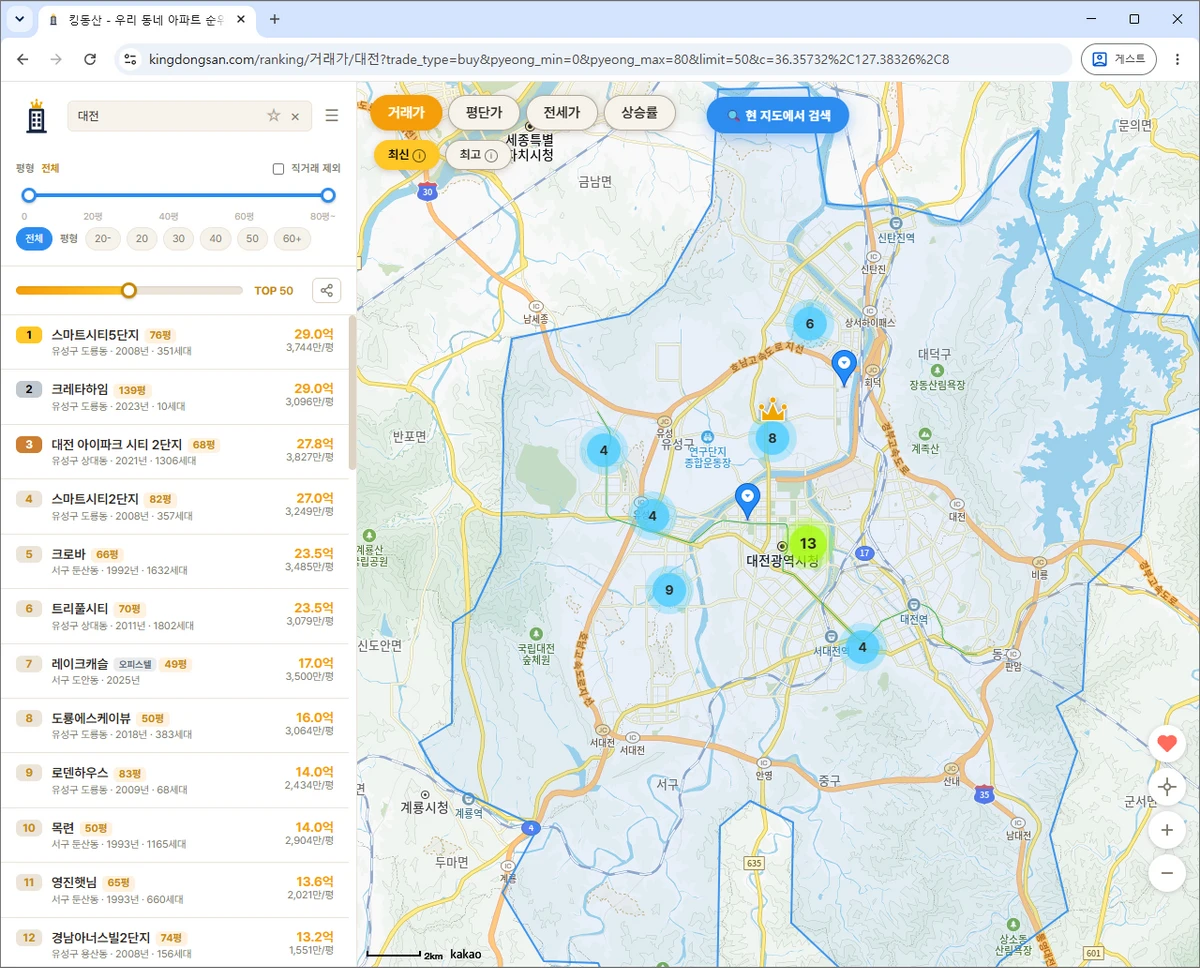Open the hamburger menu icon
The image size is (1200, 968).
click(332, 116)
